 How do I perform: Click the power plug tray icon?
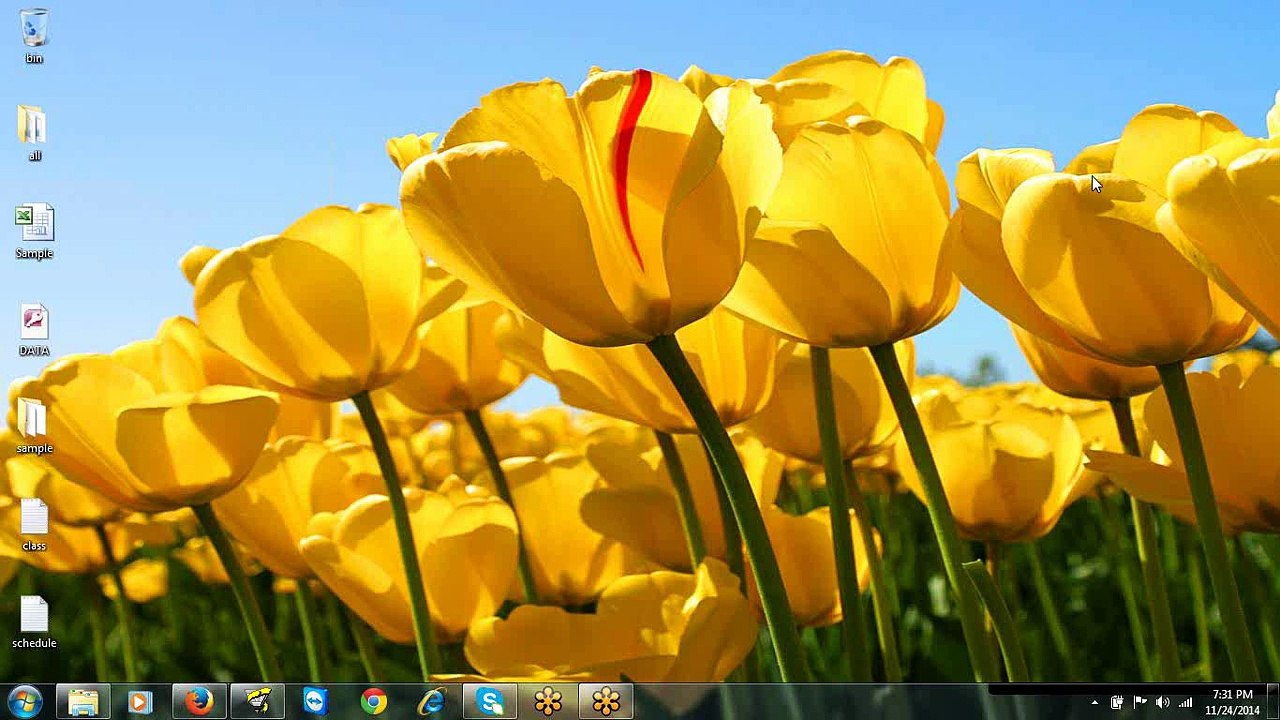pos(1117,703)
